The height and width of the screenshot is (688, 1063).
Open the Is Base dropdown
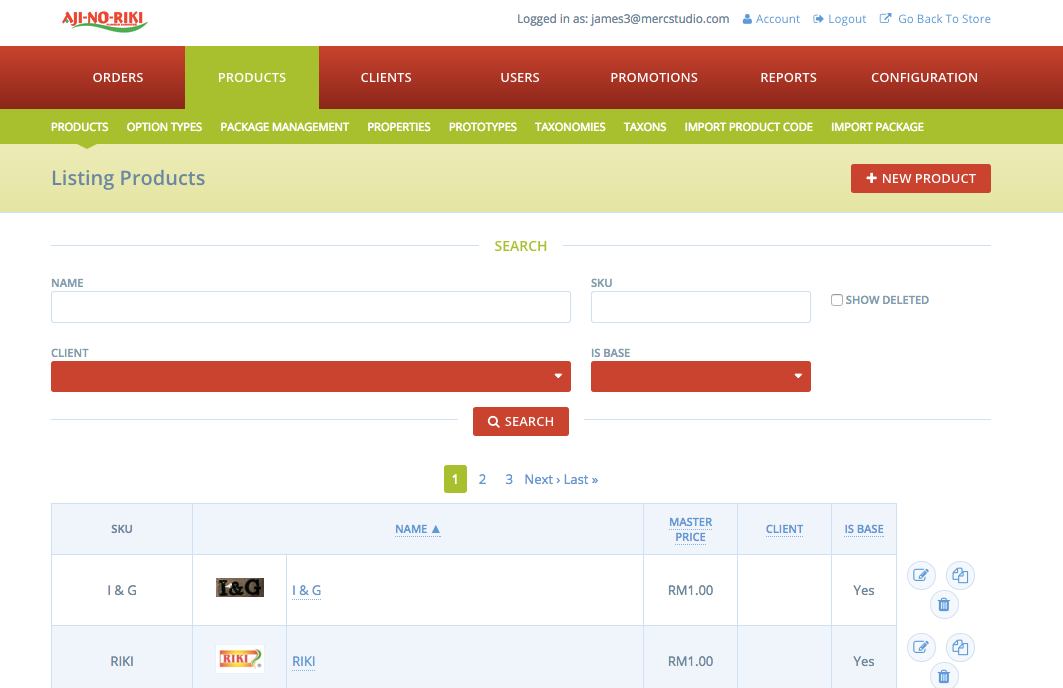click(x=700, y=376)
